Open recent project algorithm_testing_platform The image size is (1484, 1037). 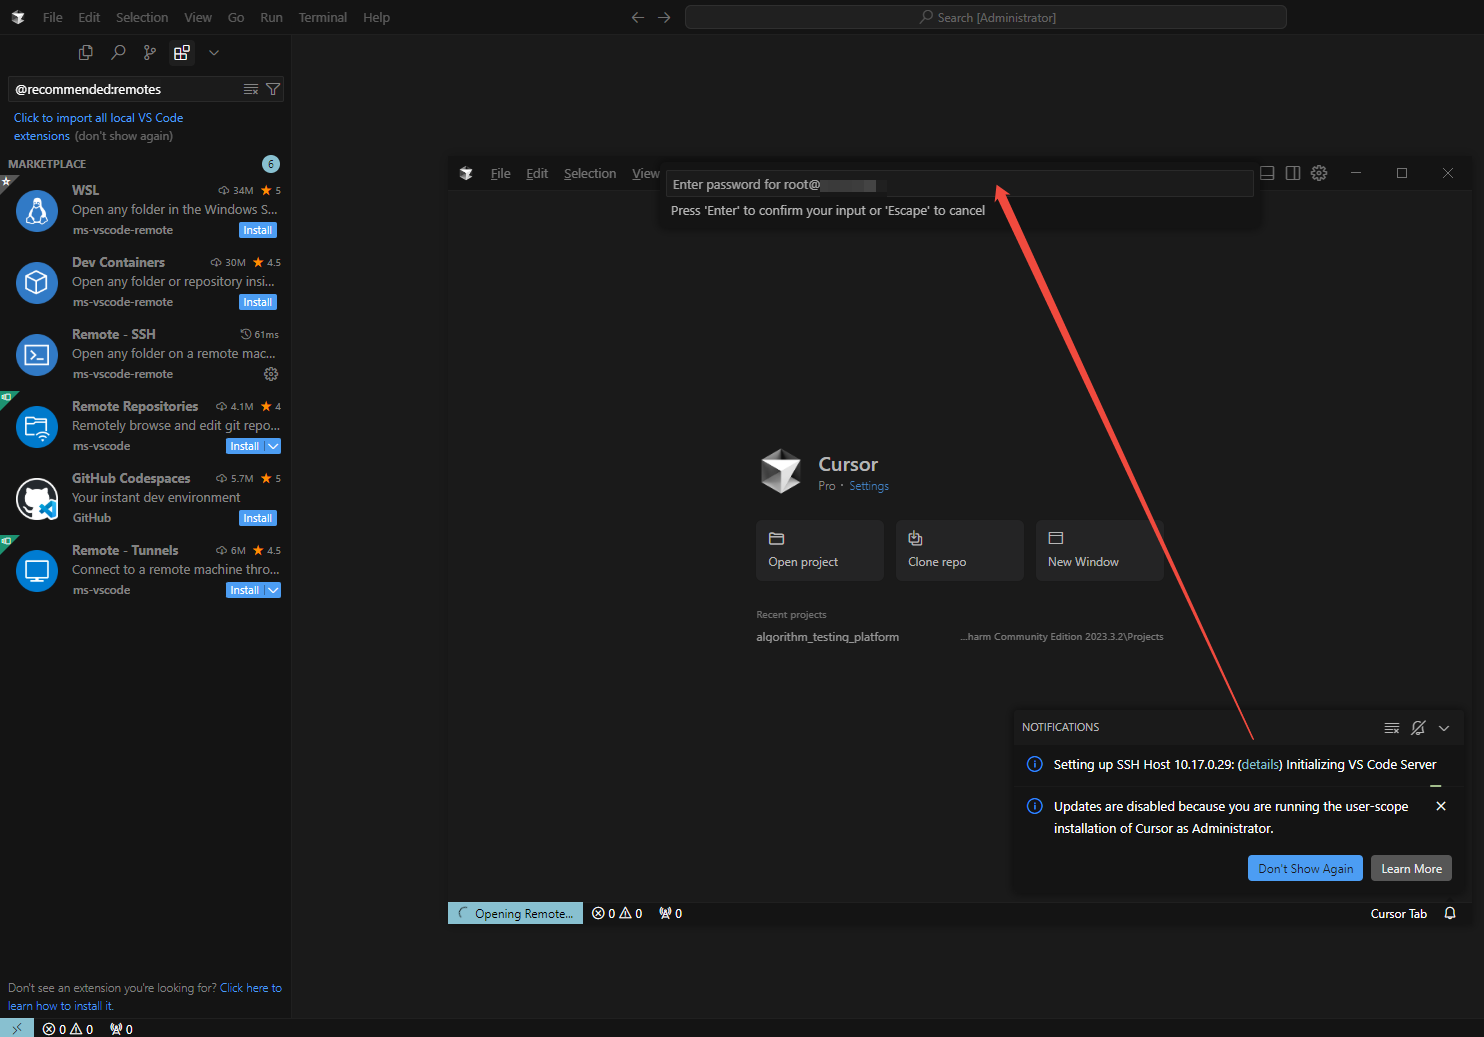pyautogui.click(x=827, y=637)
